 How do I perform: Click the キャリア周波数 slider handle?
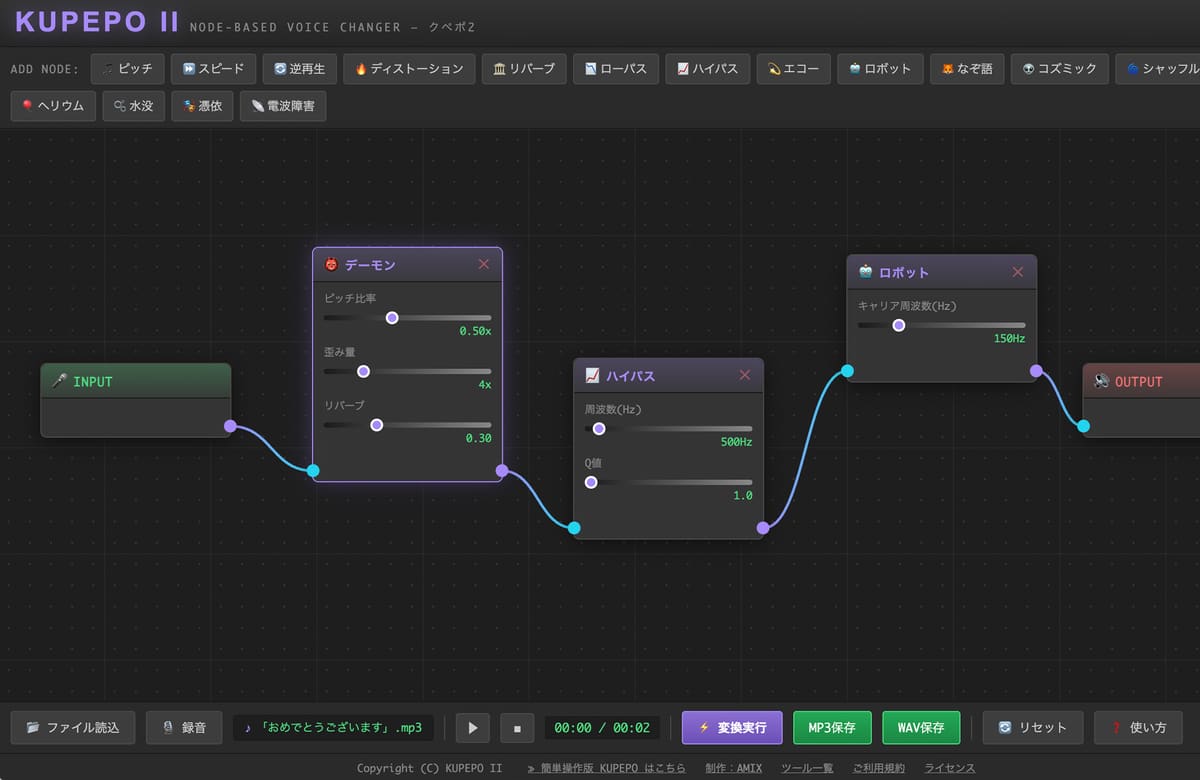click(898, 325)
